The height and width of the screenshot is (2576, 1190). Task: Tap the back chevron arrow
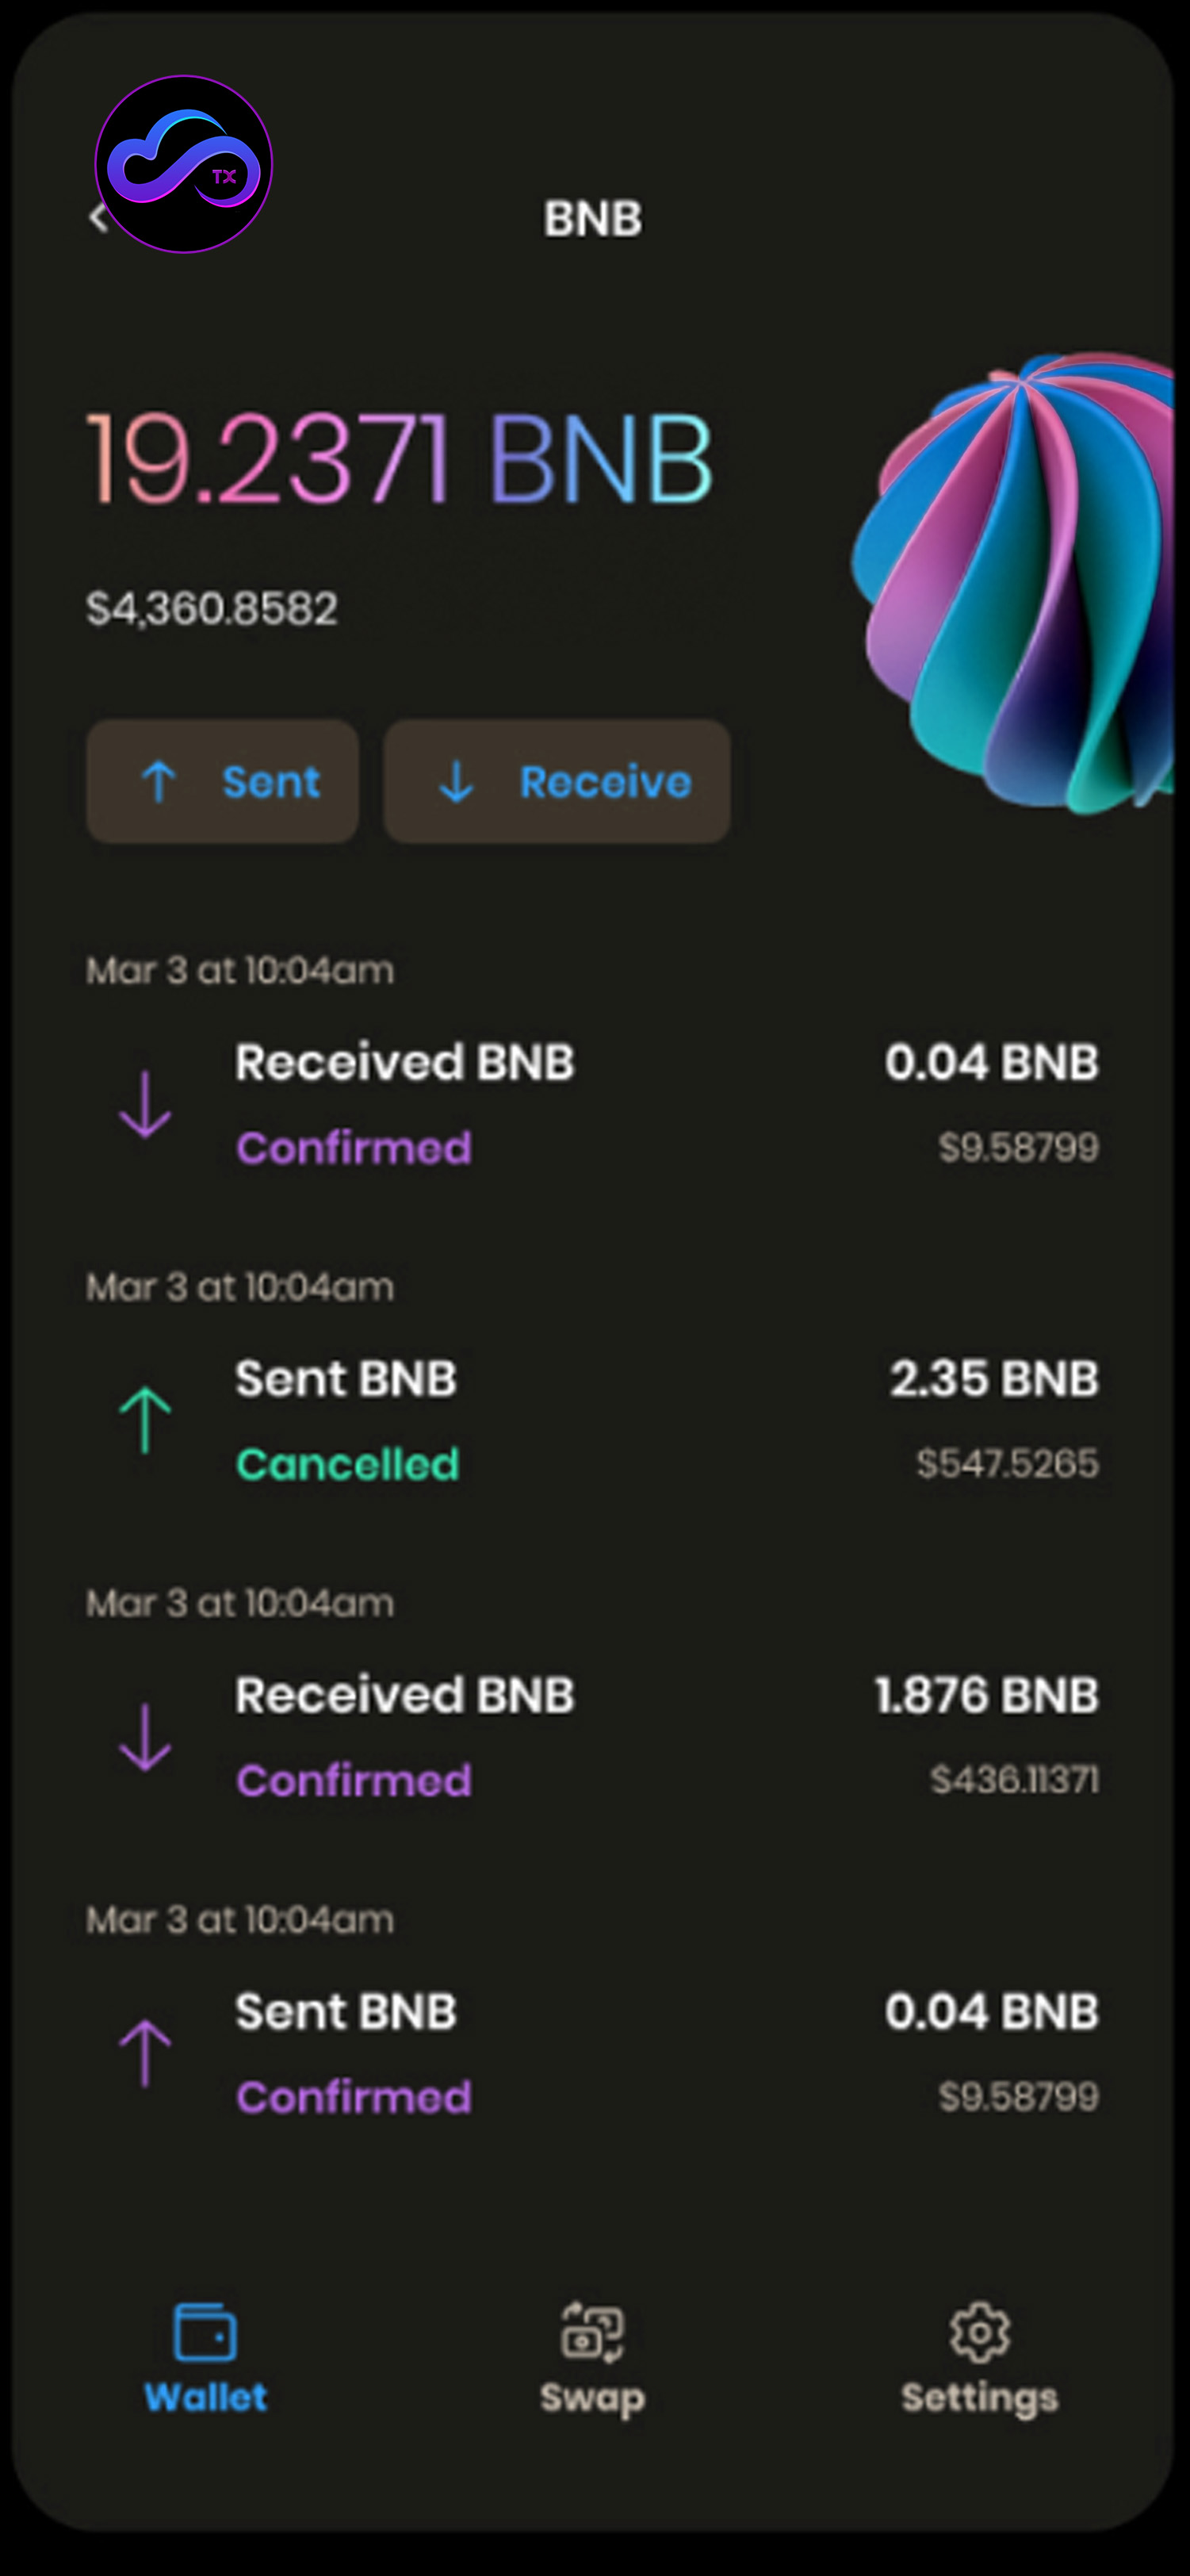[x=97, y=218]
